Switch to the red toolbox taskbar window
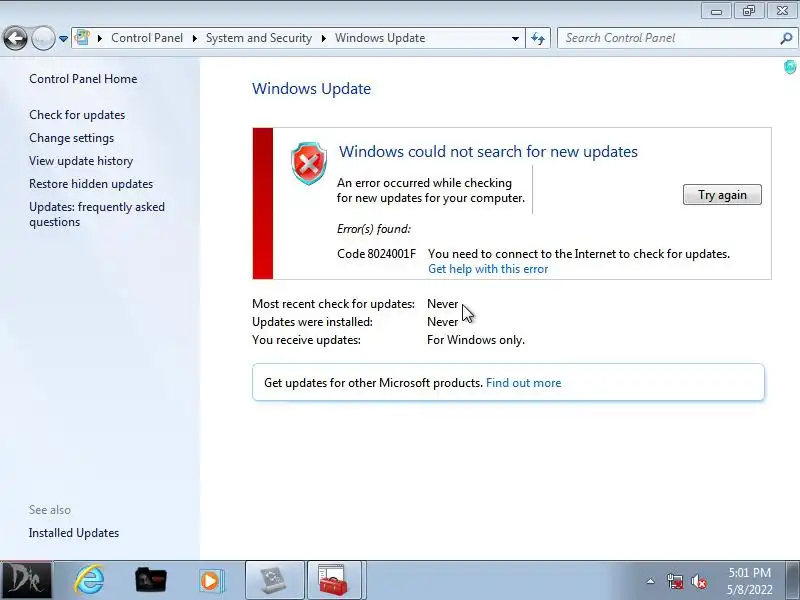This screenshot has width=800, height=600. (x=334, y=580)
